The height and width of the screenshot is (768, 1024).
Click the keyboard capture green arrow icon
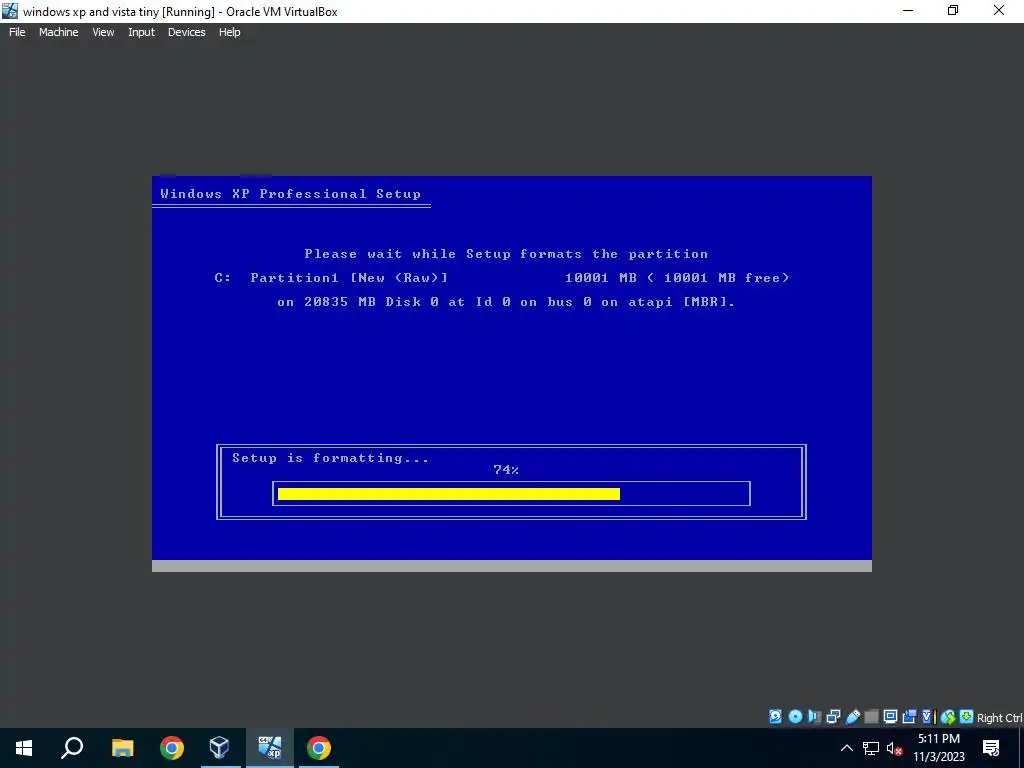click(x=967, y=716)
